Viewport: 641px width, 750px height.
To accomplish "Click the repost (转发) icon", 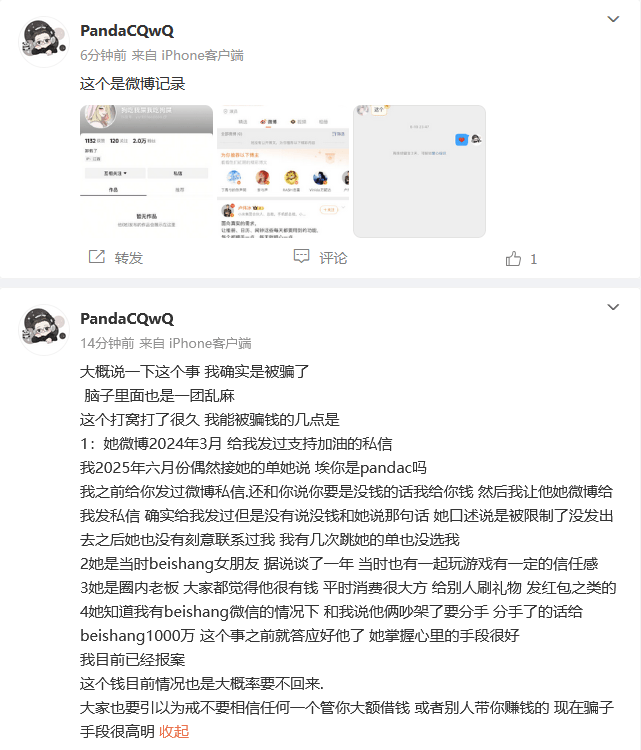I will click(97, 257).
